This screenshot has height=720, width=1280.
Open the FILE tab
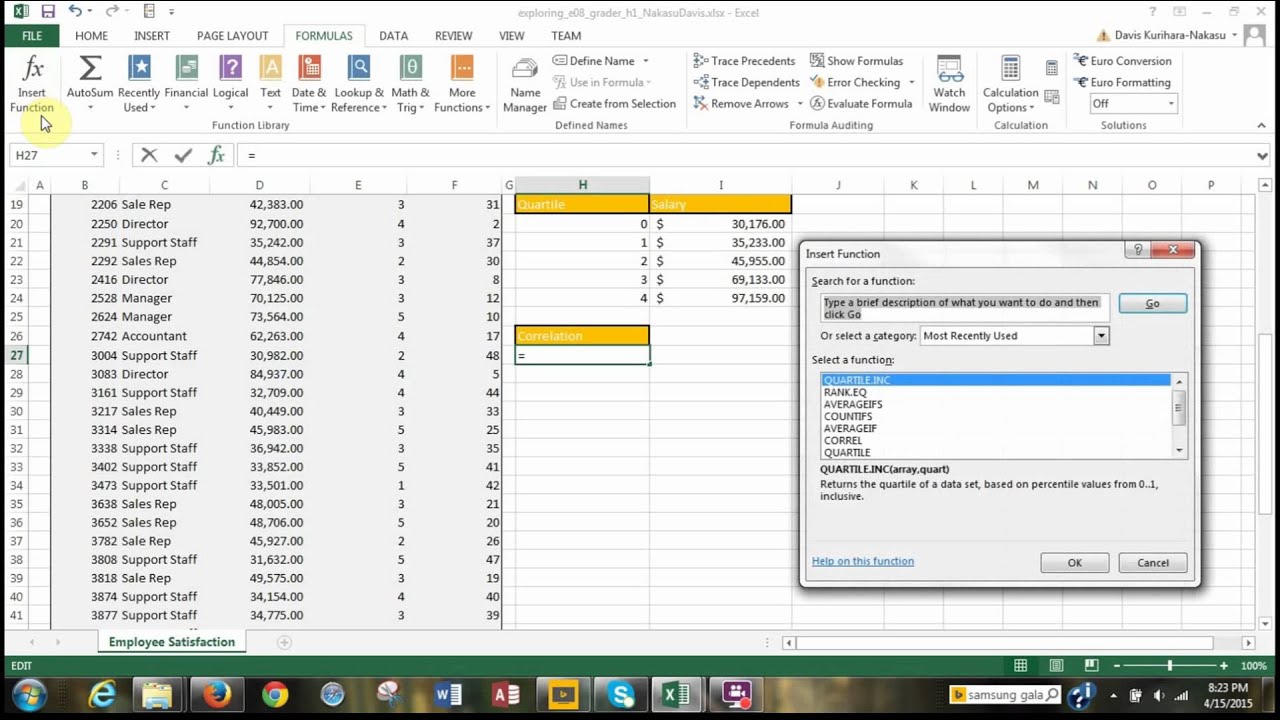(32, 35)
